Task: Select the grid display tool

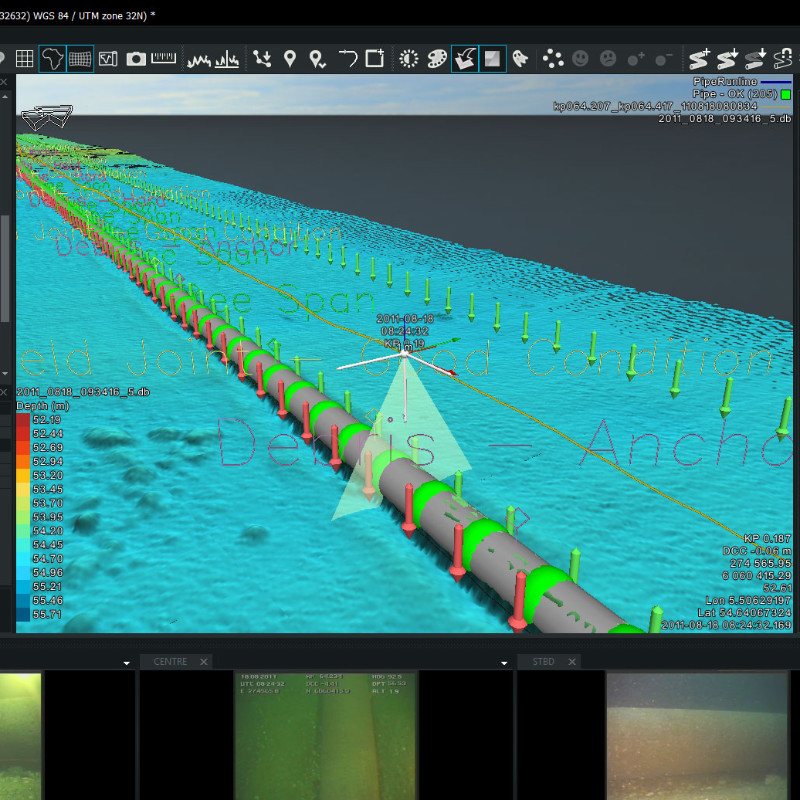Action: click(24, 58)
